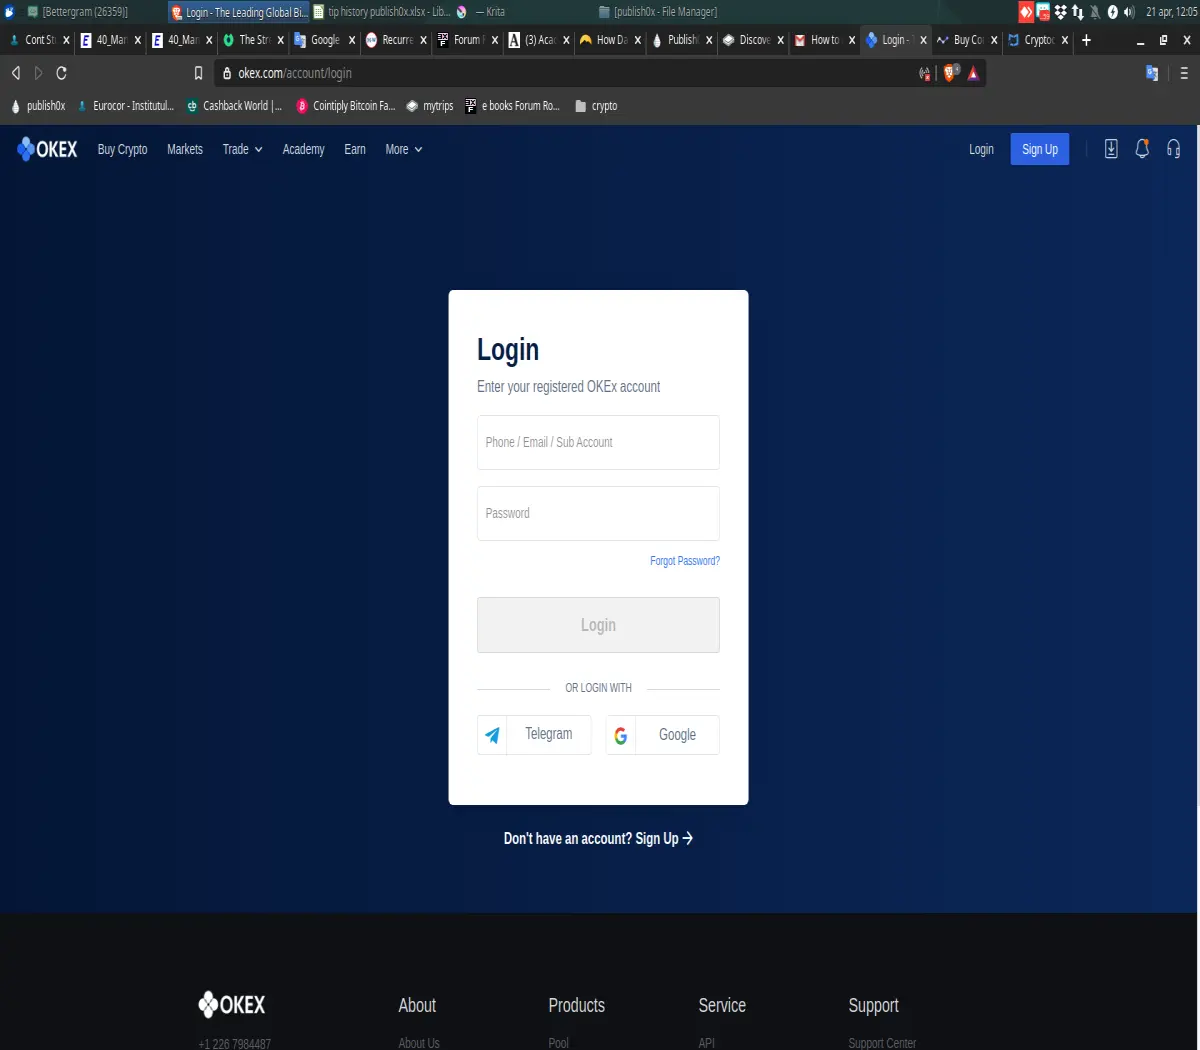This screenshot has height=1050, width=1200.
Task: Open Earn in navigation
Action: click(355, 149)
